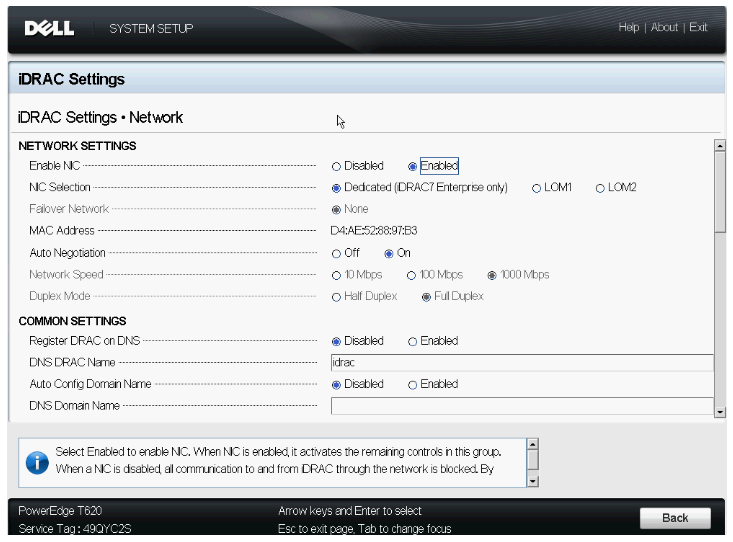Click the PowerEdge T620 model text
733x542 pixels.
[x=60, y=510]
